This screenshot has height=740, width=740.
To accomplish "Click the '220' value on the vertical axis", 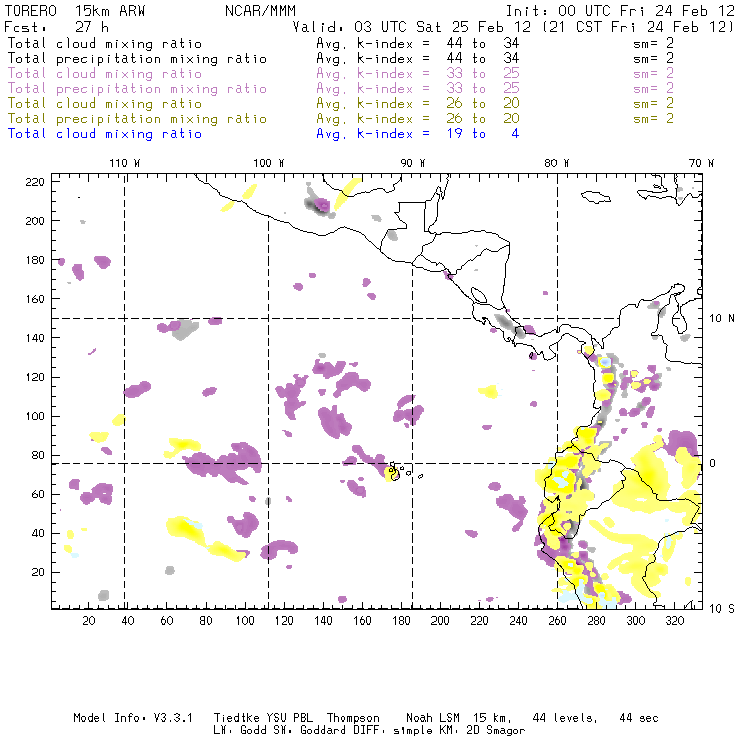I will [35, 182].
